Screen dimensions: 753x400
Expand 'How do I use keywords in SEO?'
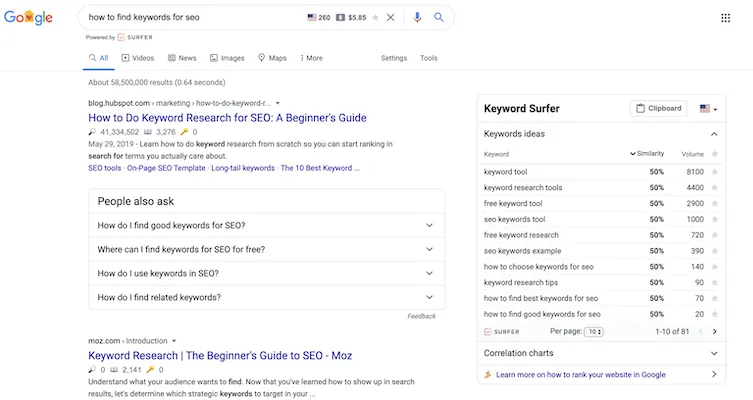[267, 273]
